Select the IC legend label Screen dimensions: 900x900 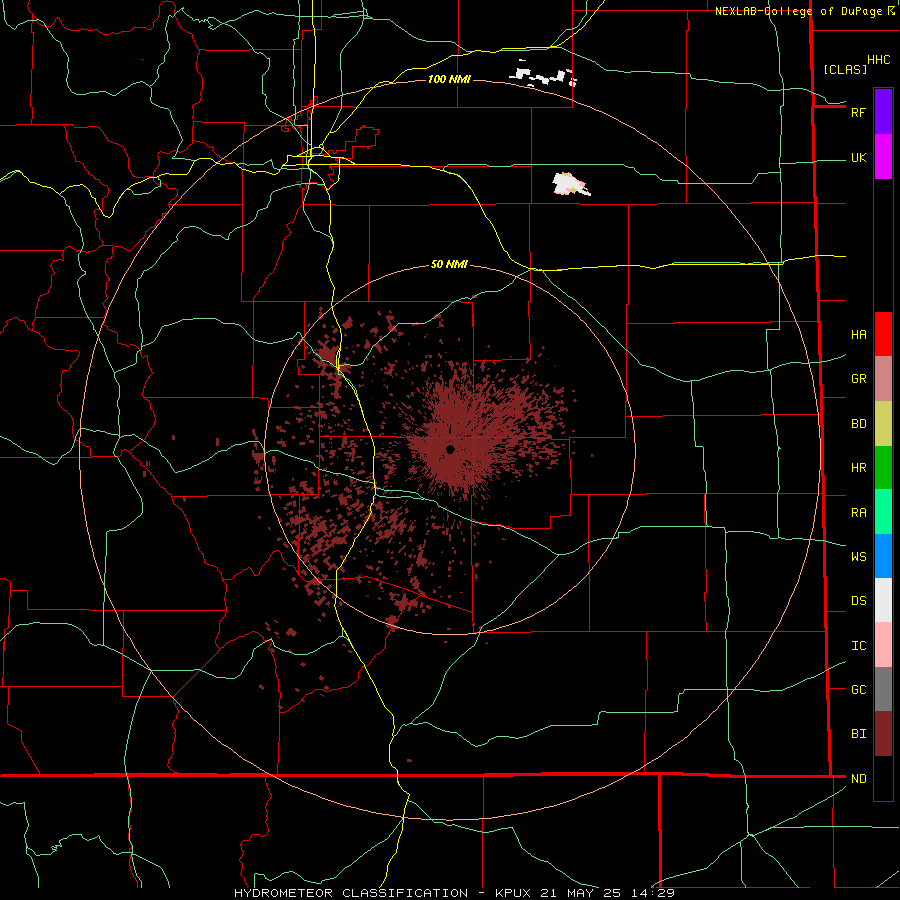coord(858,645)
